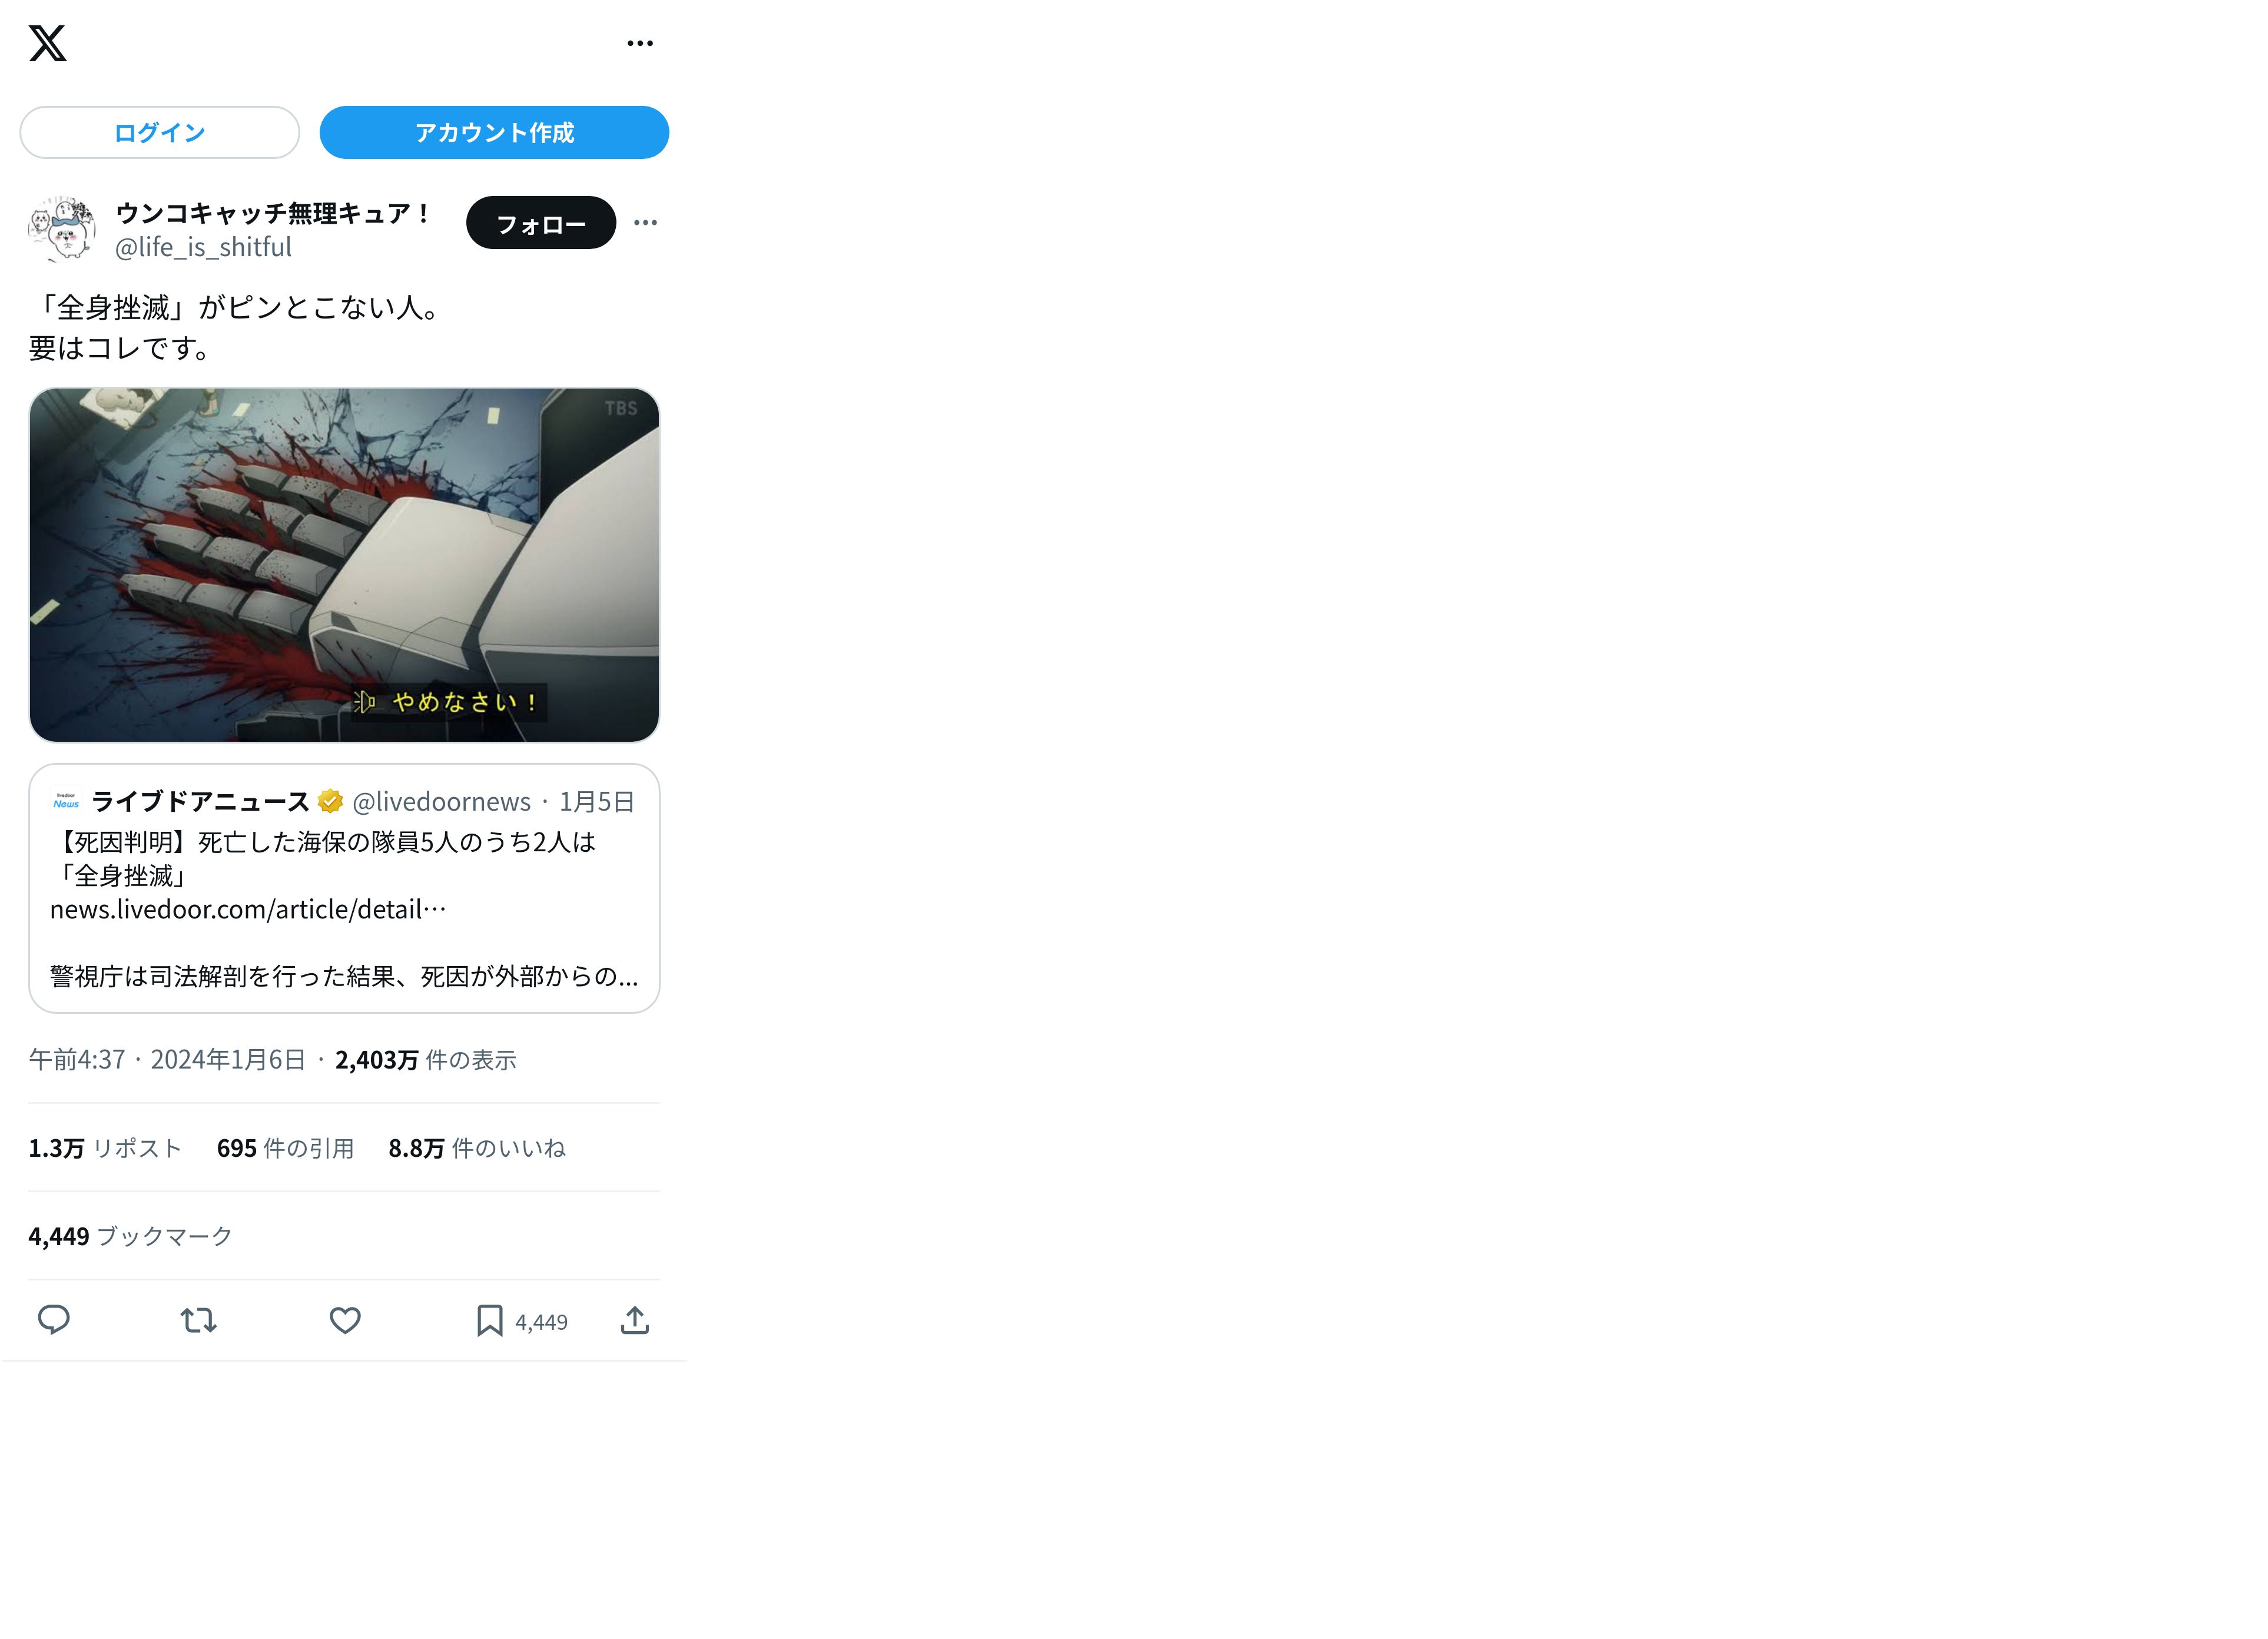Open the tweet's three-dot options menu
Screen dimensions: 2268x1639
tap(646, 222)
